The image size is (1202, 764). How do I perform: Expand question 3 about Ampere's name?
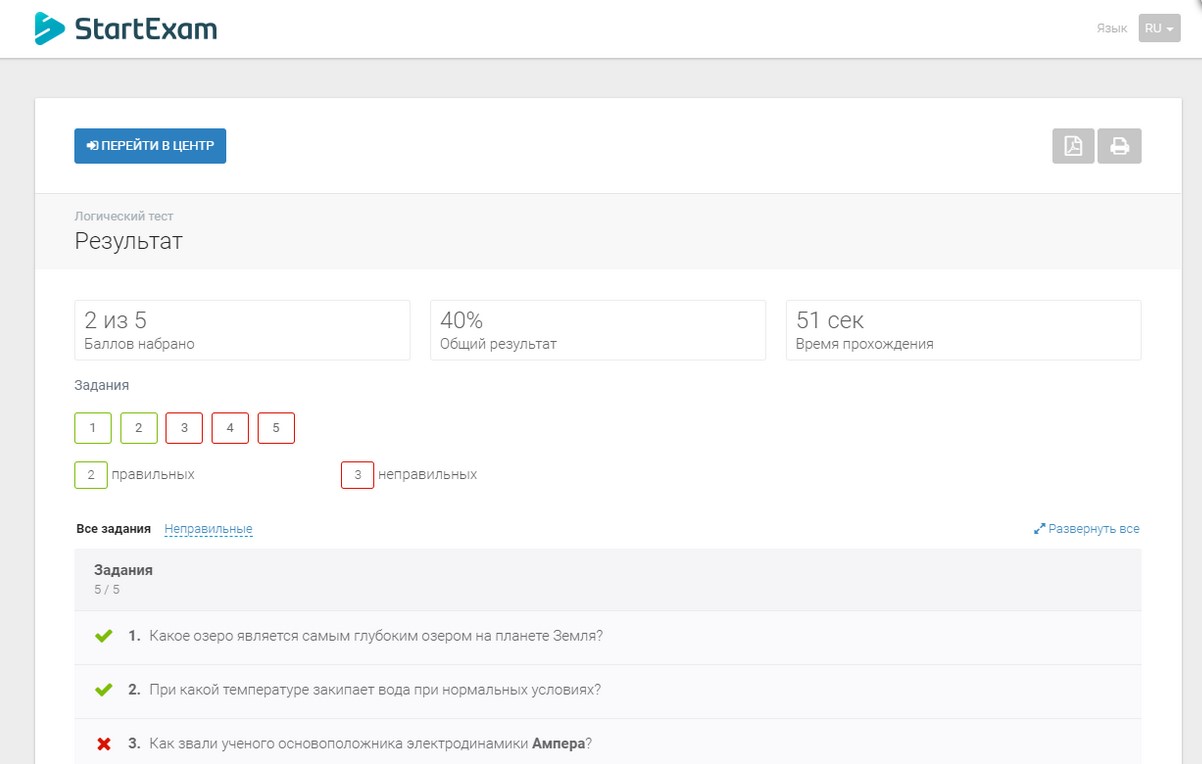point(370,744)
